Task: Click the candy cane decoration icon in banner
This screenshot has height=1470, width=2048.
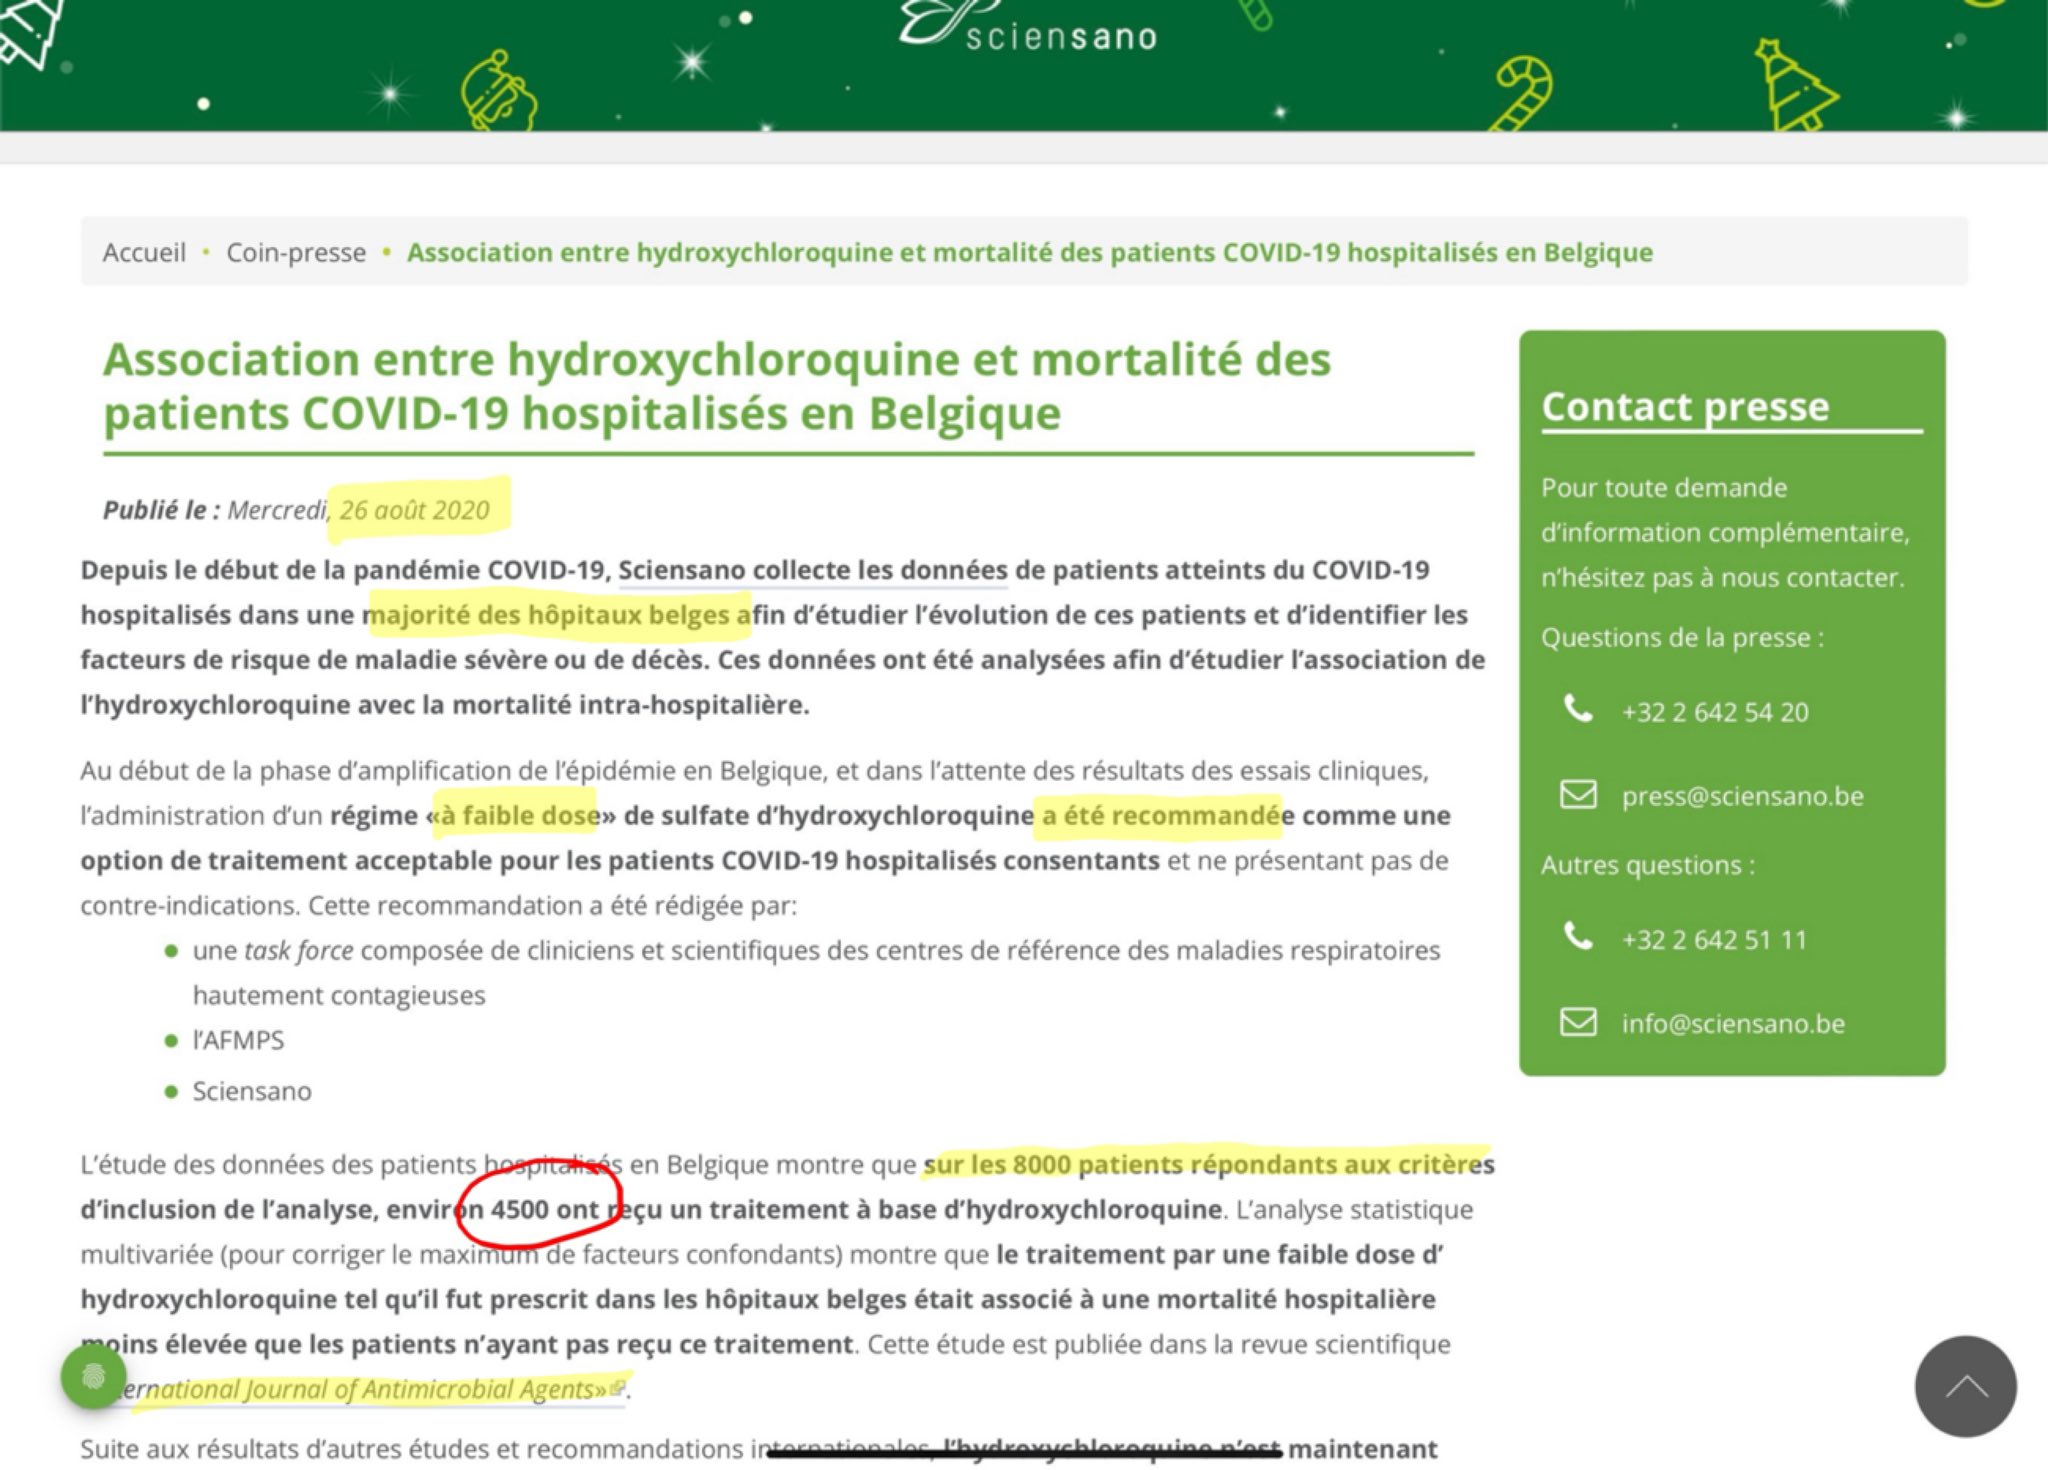Action: tap(1523, 94)
